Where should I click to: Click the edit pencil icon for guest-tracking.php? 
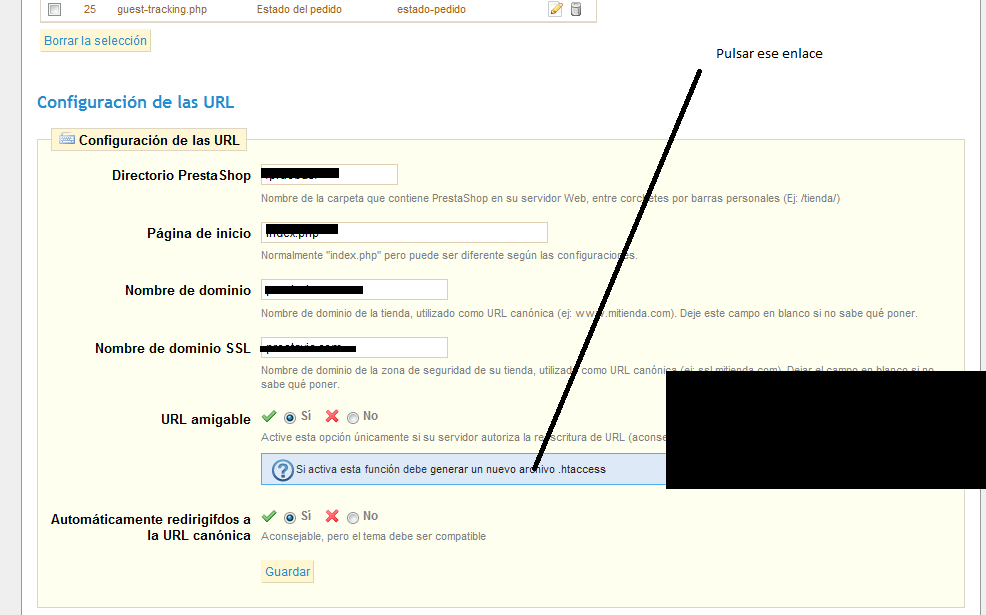[x=556, y=10]
